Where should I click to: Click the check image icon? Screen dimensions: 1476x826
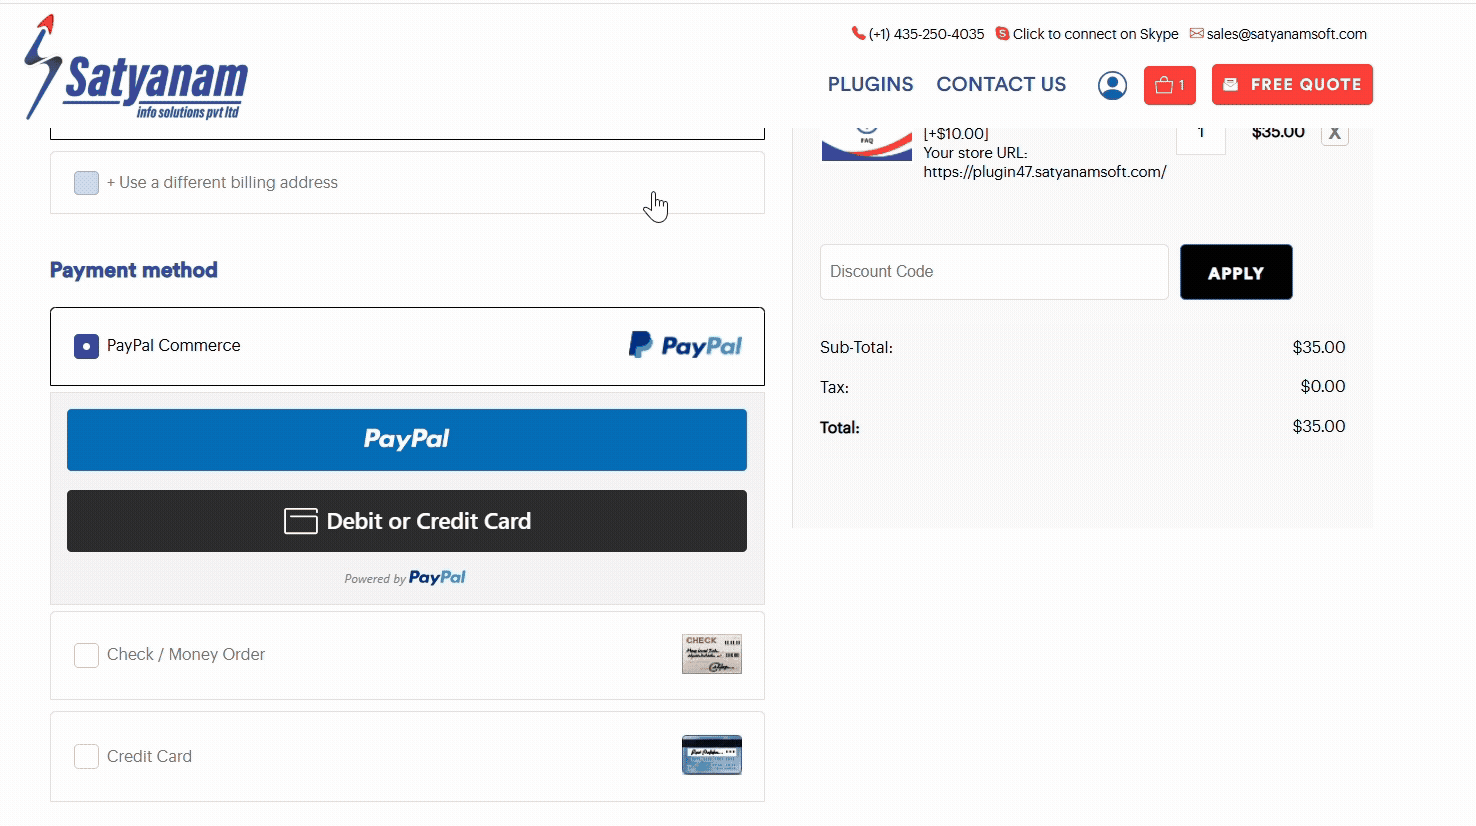pos(712,654)
